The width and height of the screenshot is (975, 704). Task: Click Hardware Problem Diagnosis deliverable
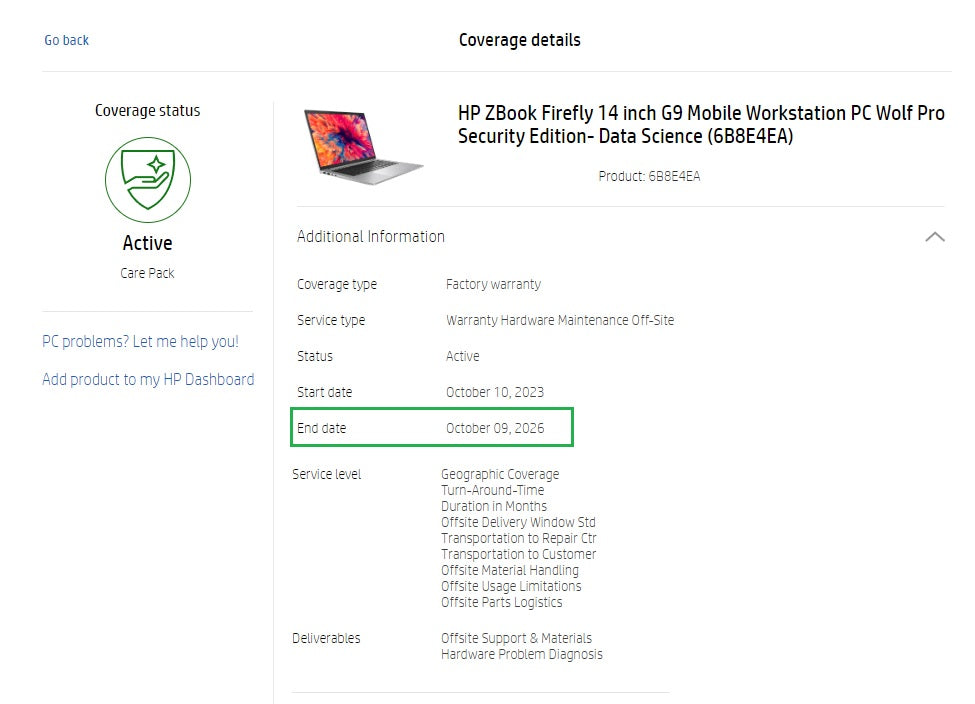[522, 654]
